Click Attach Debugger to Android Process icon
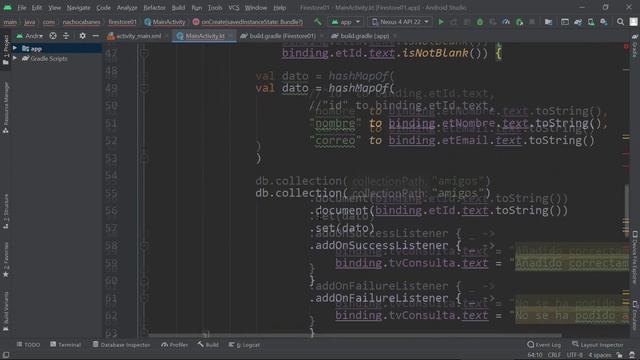The height and width of the screenshot is (360, 640). click(x=520, y=22)
